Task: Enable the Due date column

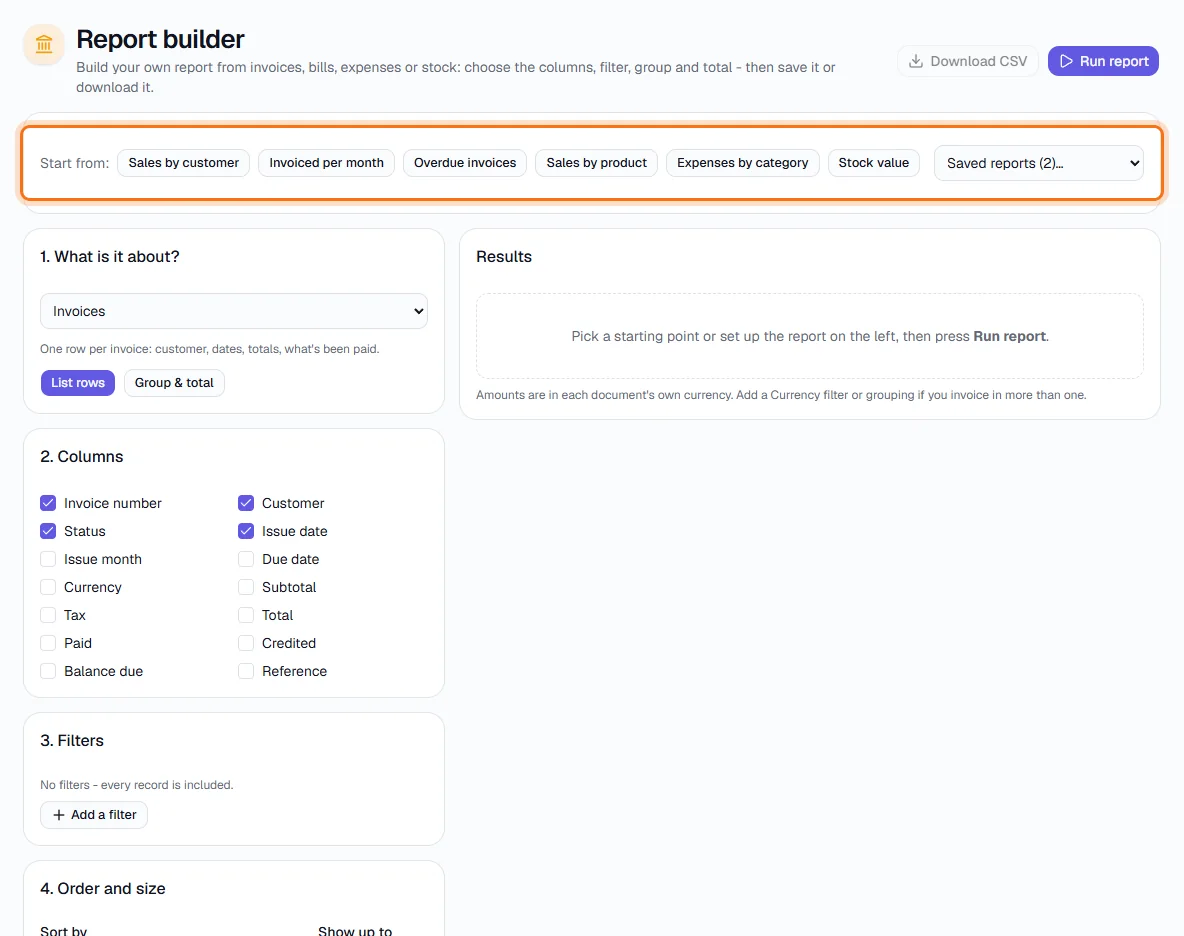Action: pos(245,559)
